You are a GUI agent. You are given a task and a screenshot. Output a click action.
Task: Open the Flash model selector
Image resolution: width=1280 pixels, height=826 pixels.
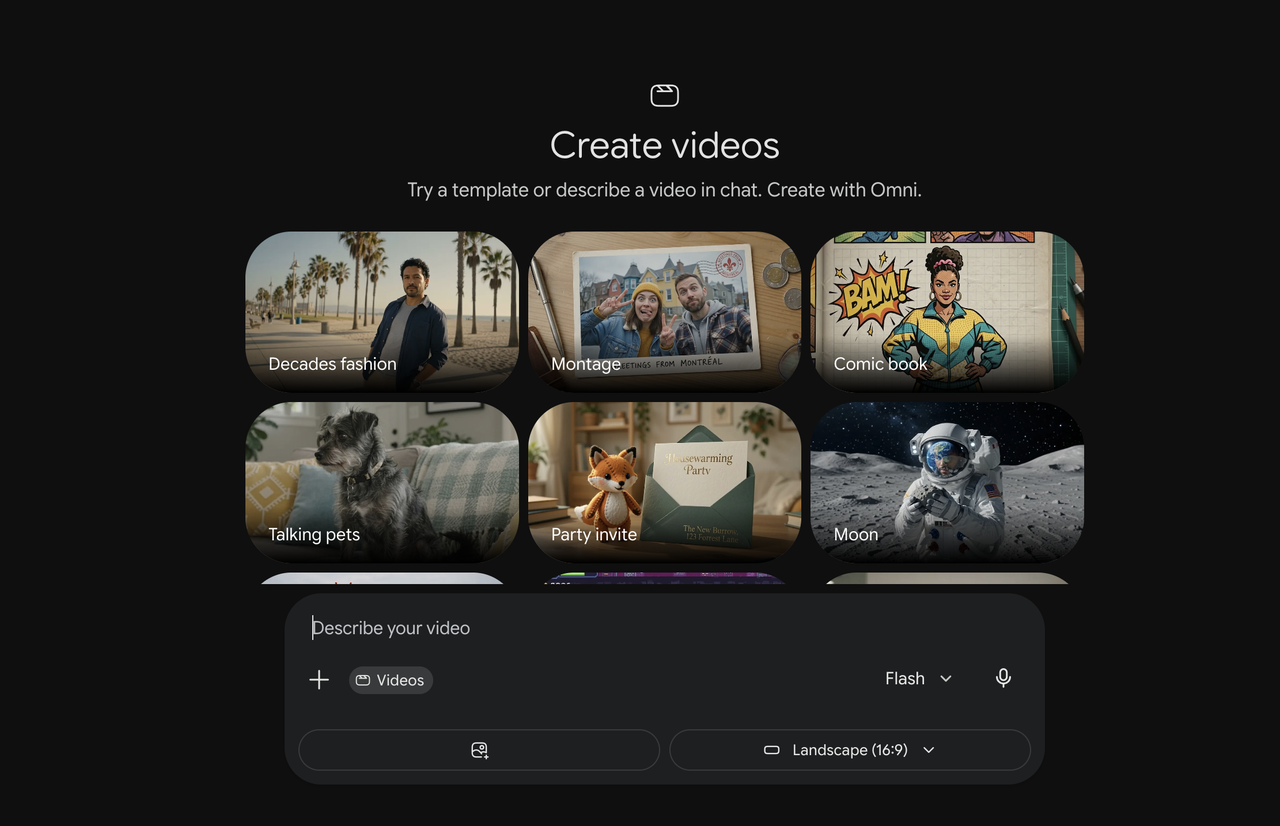(x=918, y=678)
